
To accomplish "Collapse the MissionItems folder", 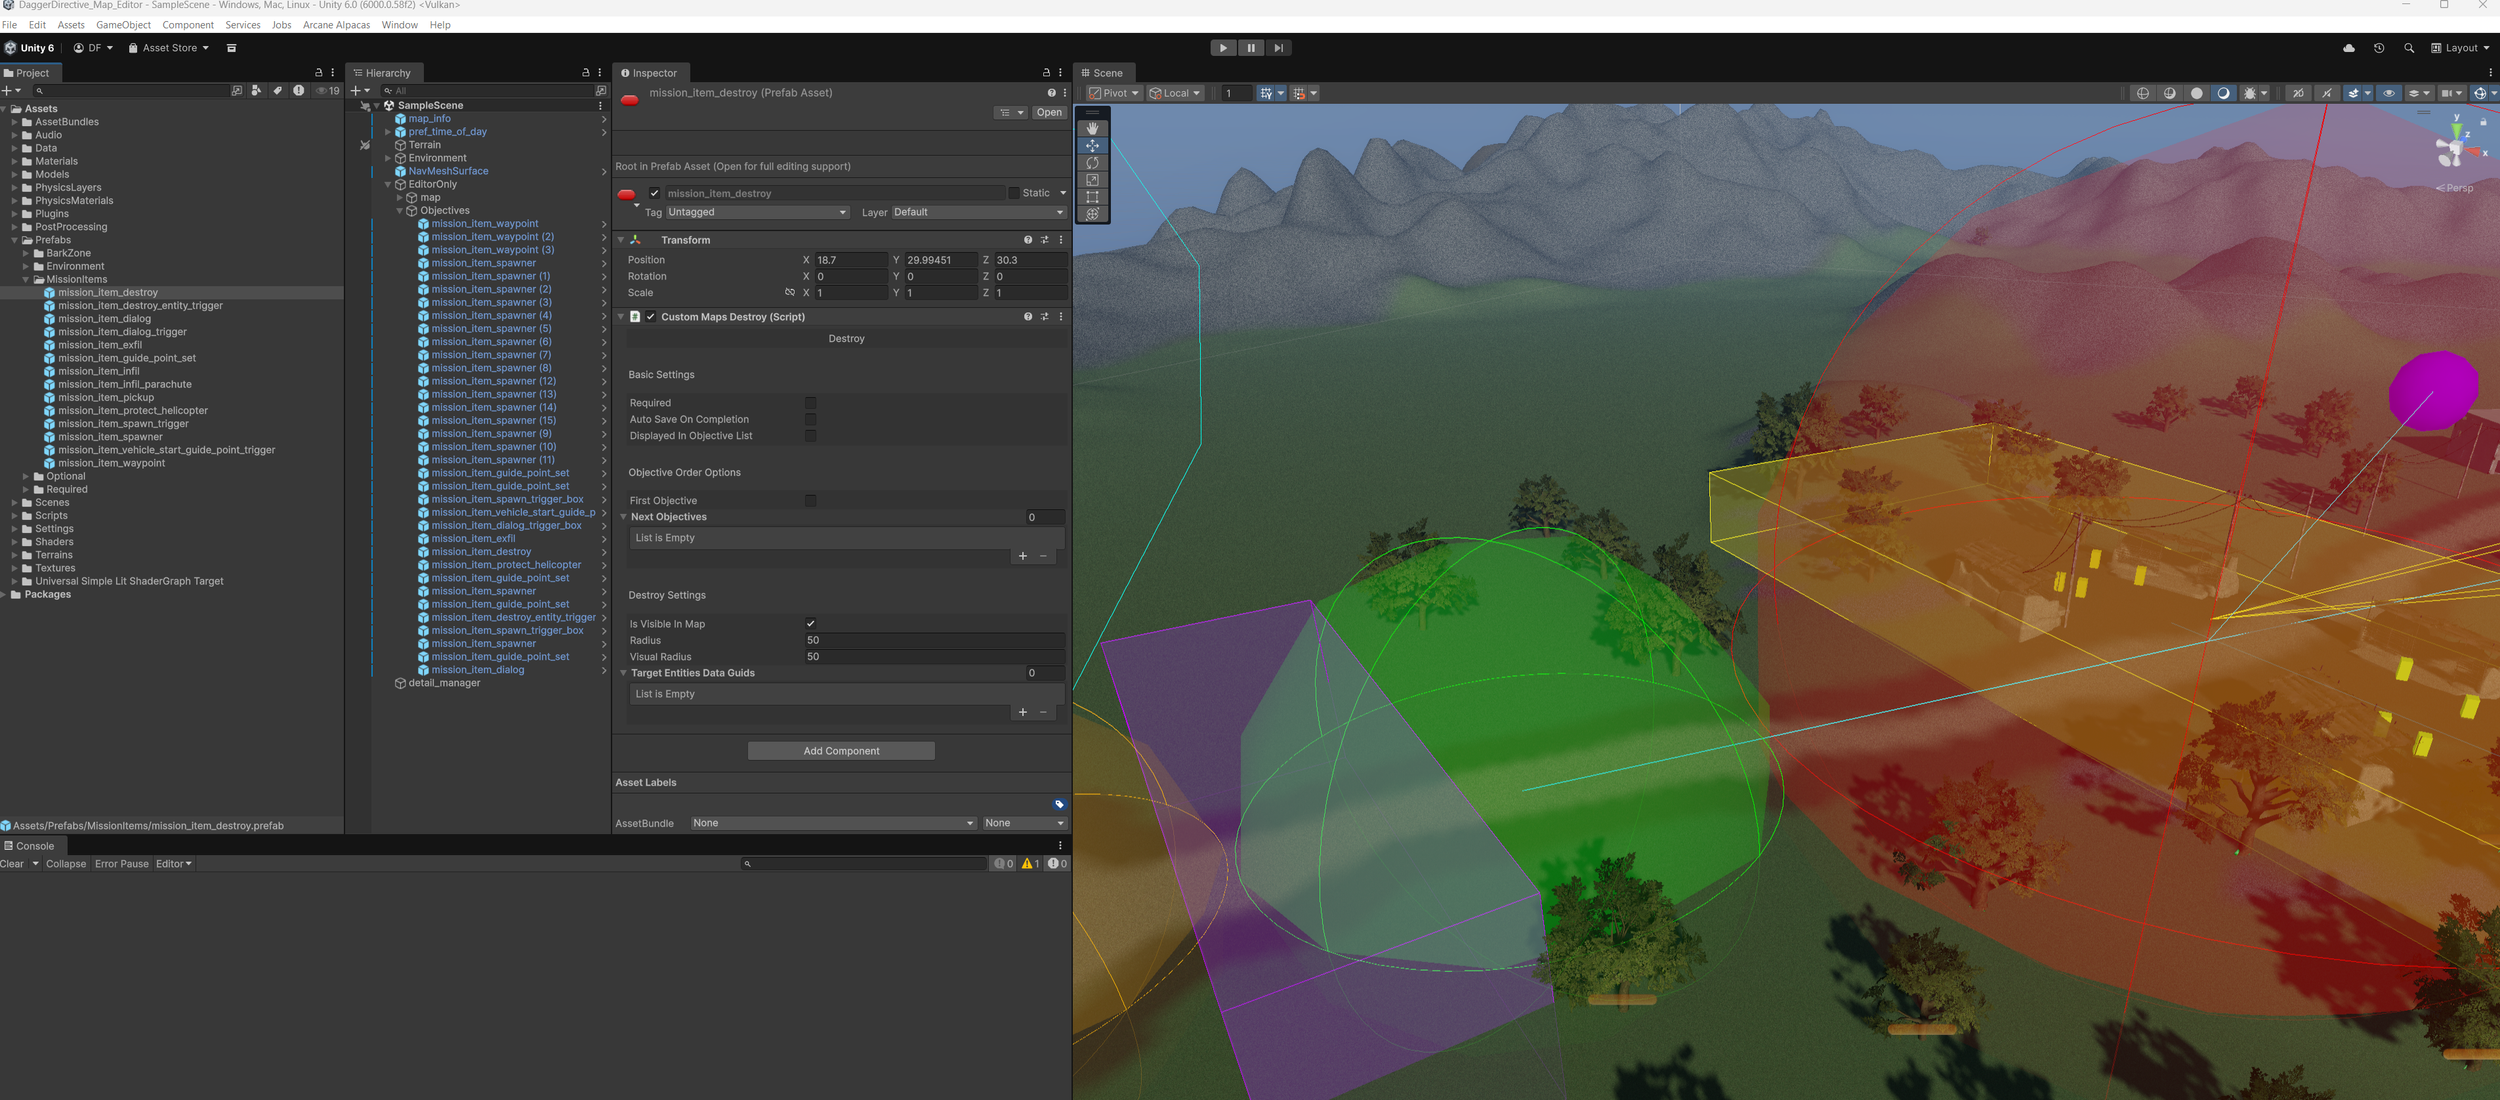I will tap(27, 280).
